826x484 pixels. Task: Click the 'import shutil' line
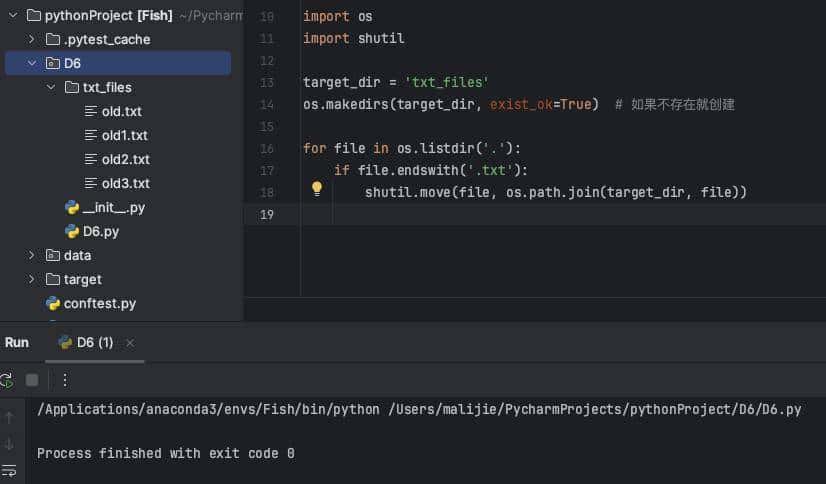353,38
